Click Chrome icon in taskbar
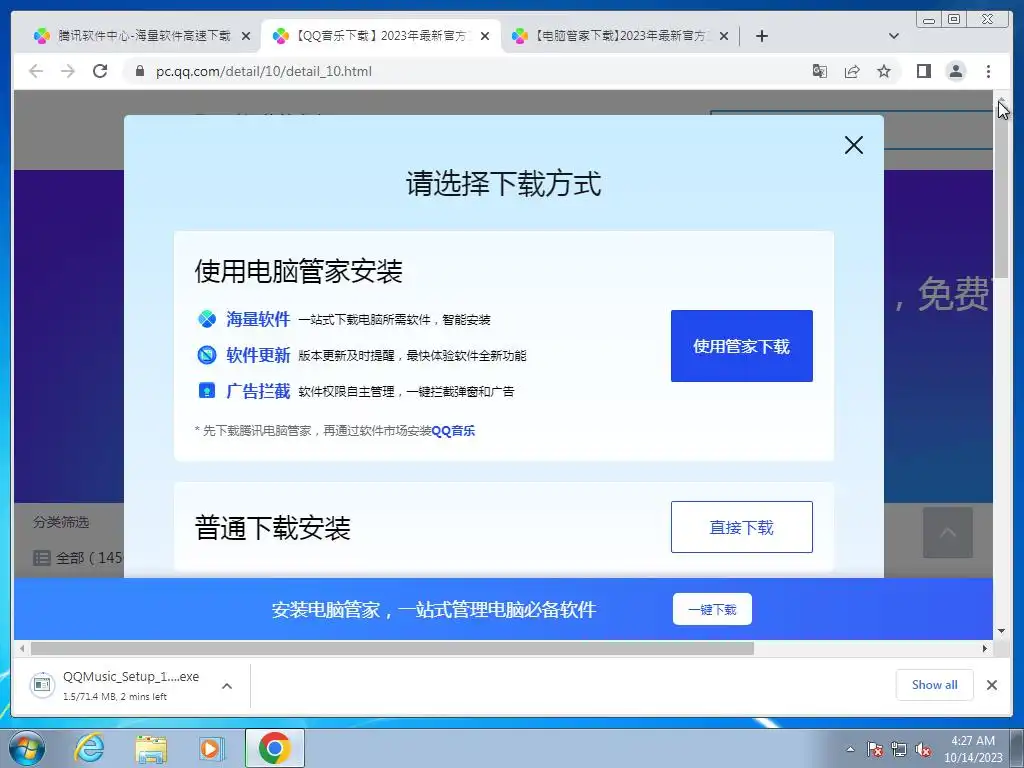1024x768 pixels. tap(275, 748)
